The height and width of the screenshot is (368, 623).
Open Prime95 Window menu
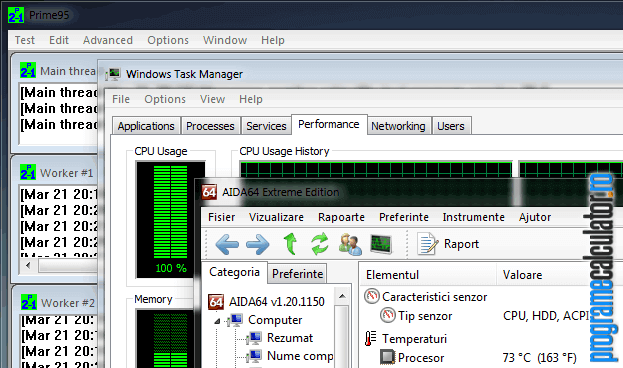225,40
